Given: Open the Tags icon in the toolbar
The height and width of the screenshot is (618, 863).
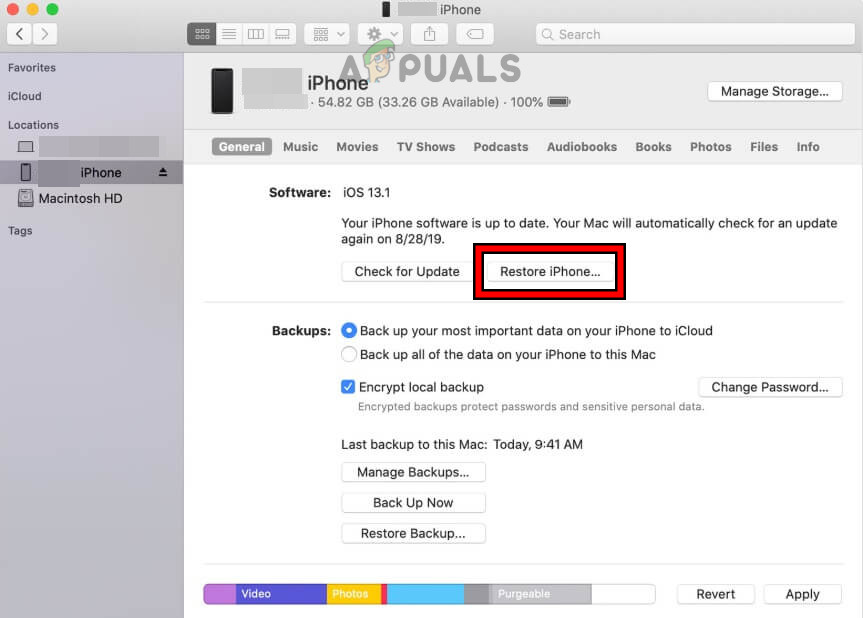Looking at the screenshot, I should [474, 33].
